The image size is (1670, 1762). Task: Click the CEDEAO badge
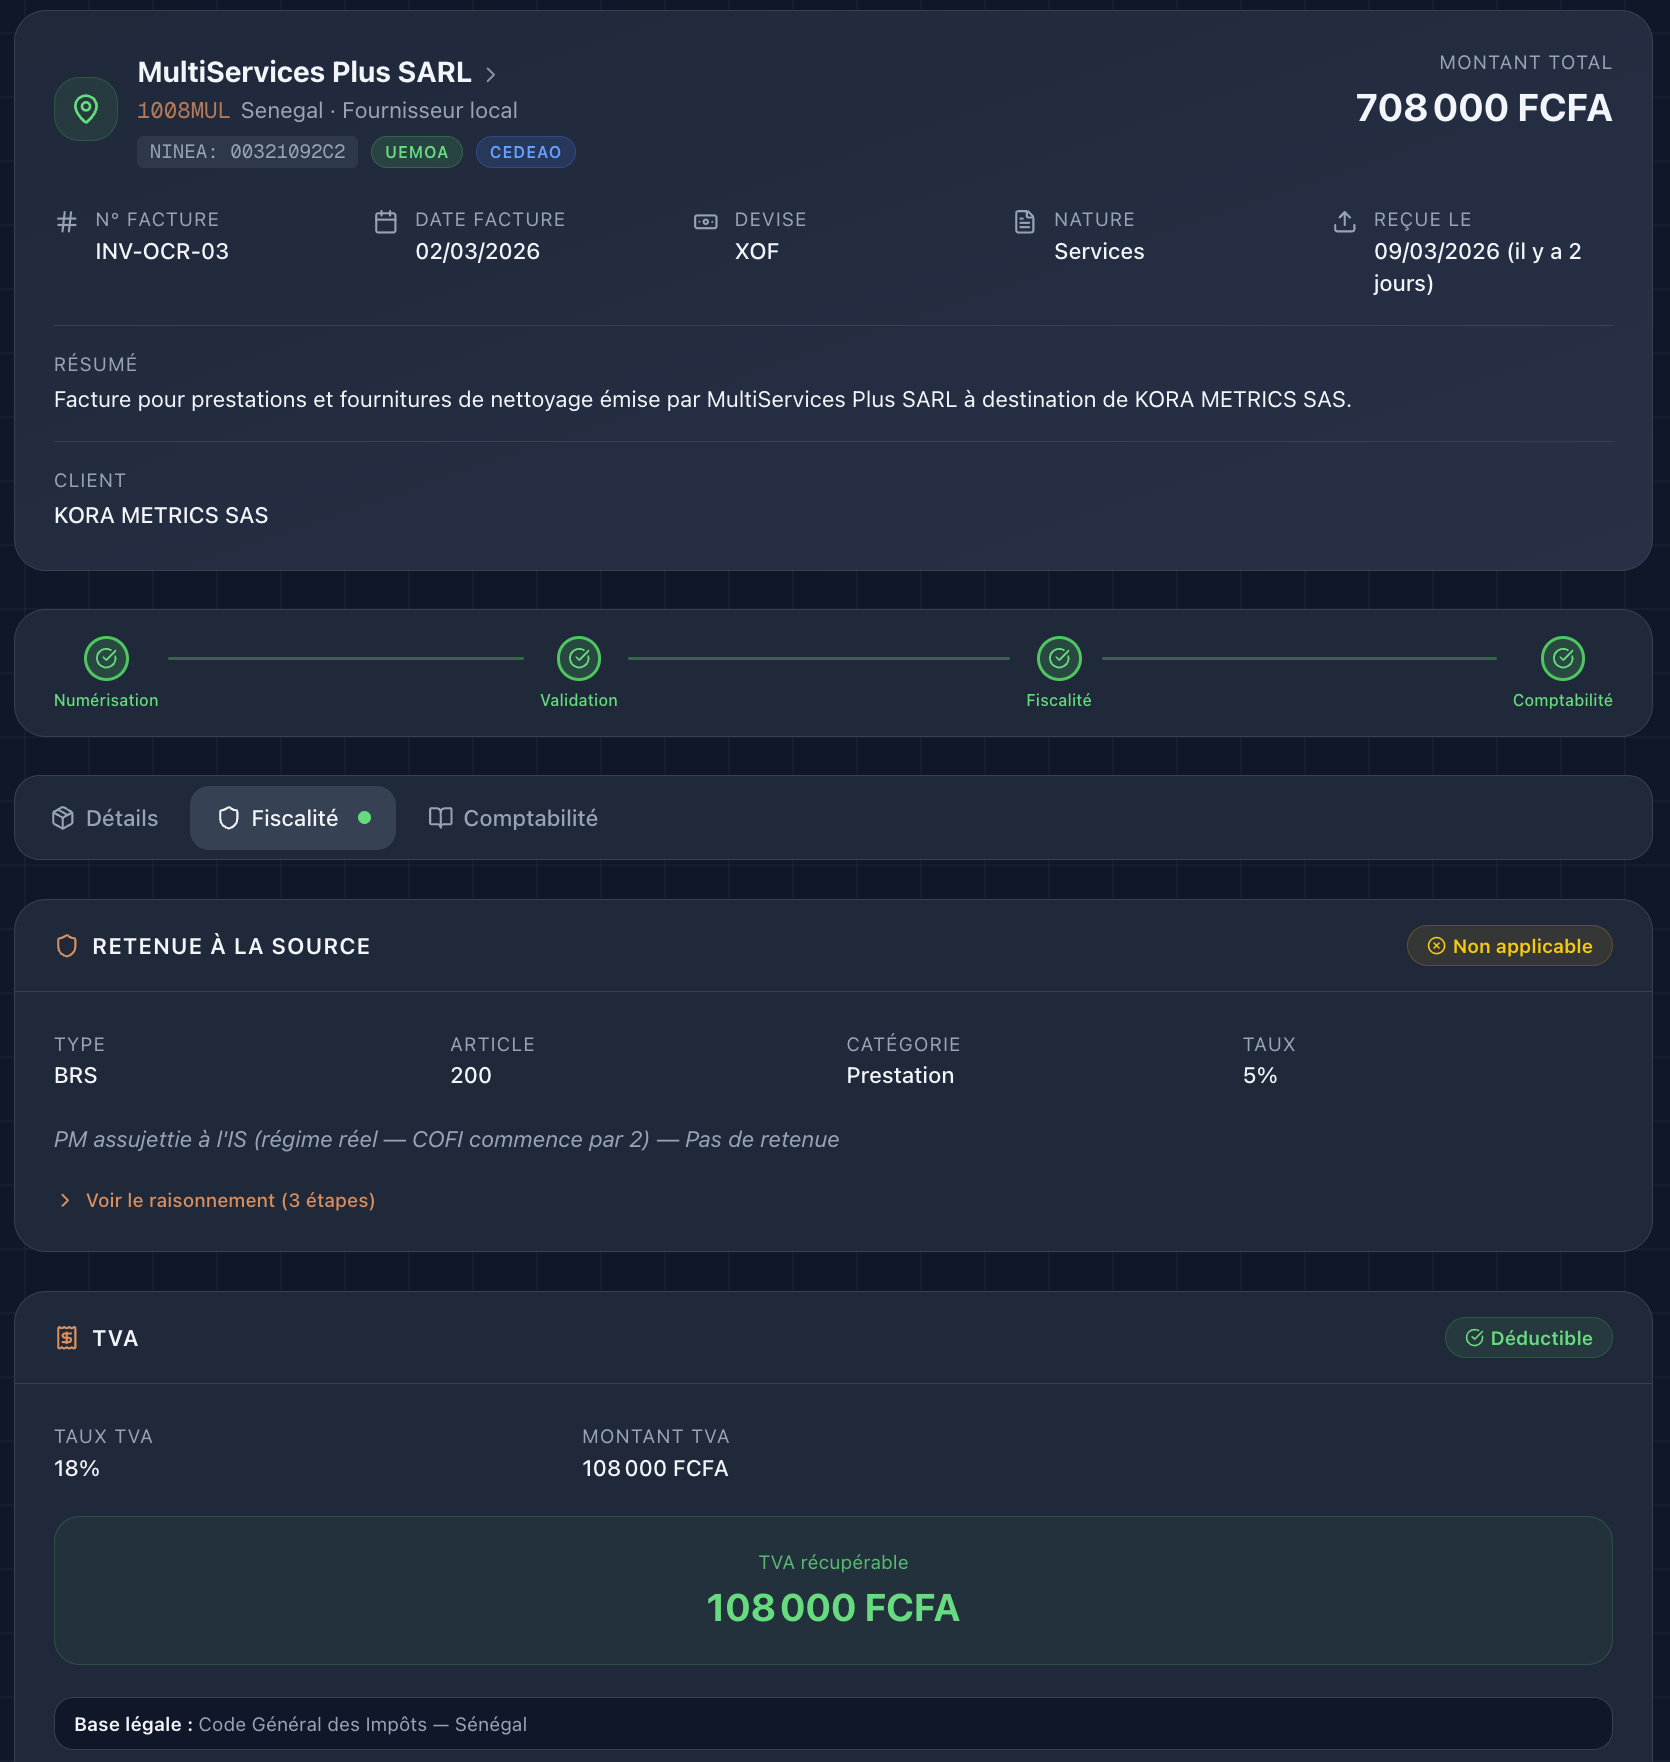525,152
